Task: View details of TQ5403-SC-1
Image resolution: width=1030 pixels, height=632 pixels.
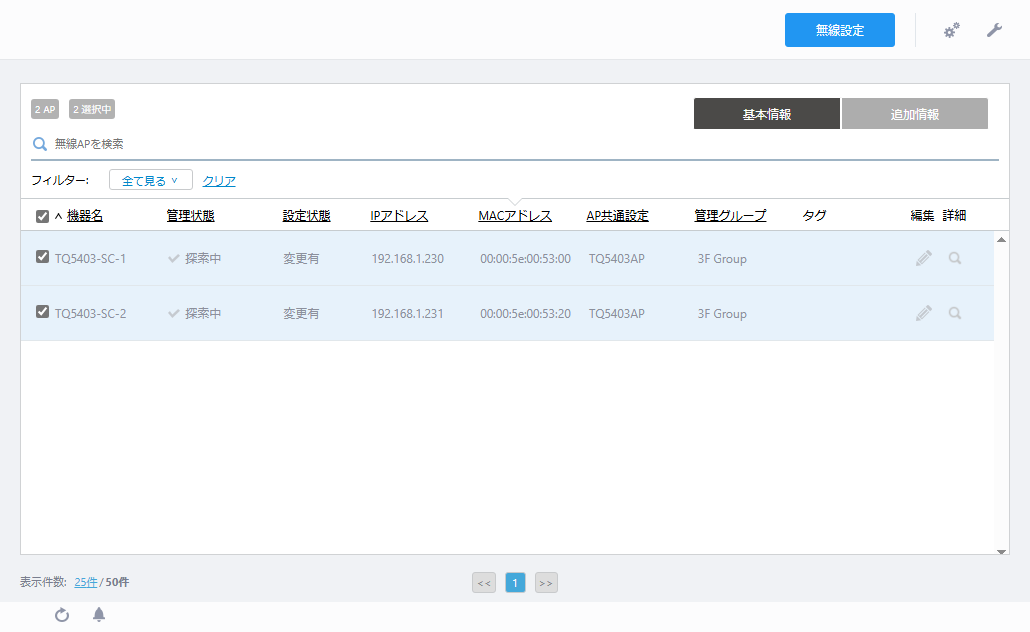Action: point(955,258)
